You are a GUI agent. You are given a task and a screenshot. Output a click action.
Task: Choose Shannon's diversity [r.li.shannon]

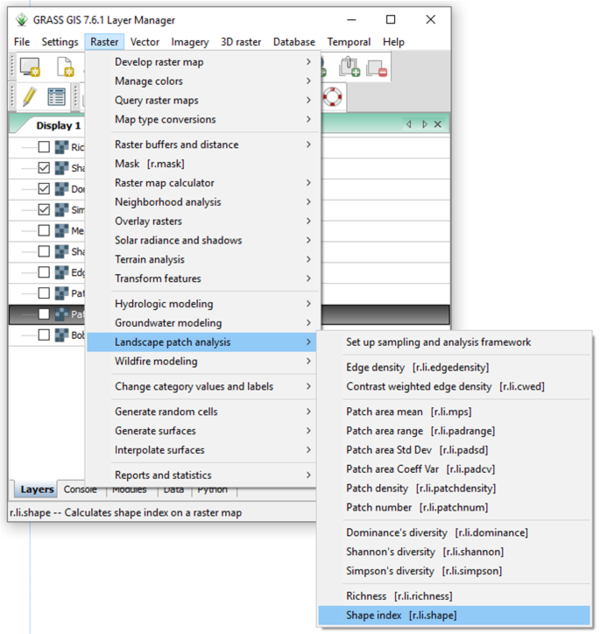click(x=454, y=552)
